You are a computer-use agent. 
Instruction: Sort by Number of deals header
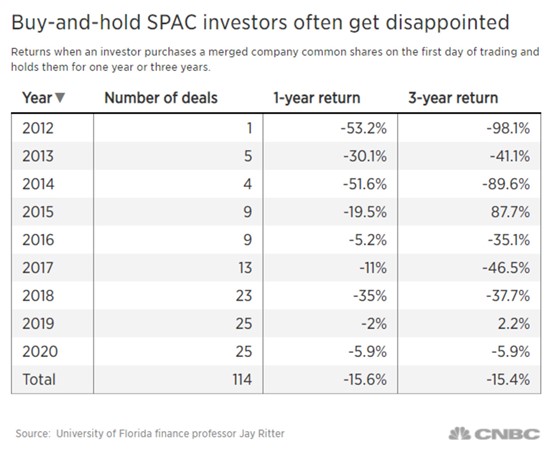point(161,98)
